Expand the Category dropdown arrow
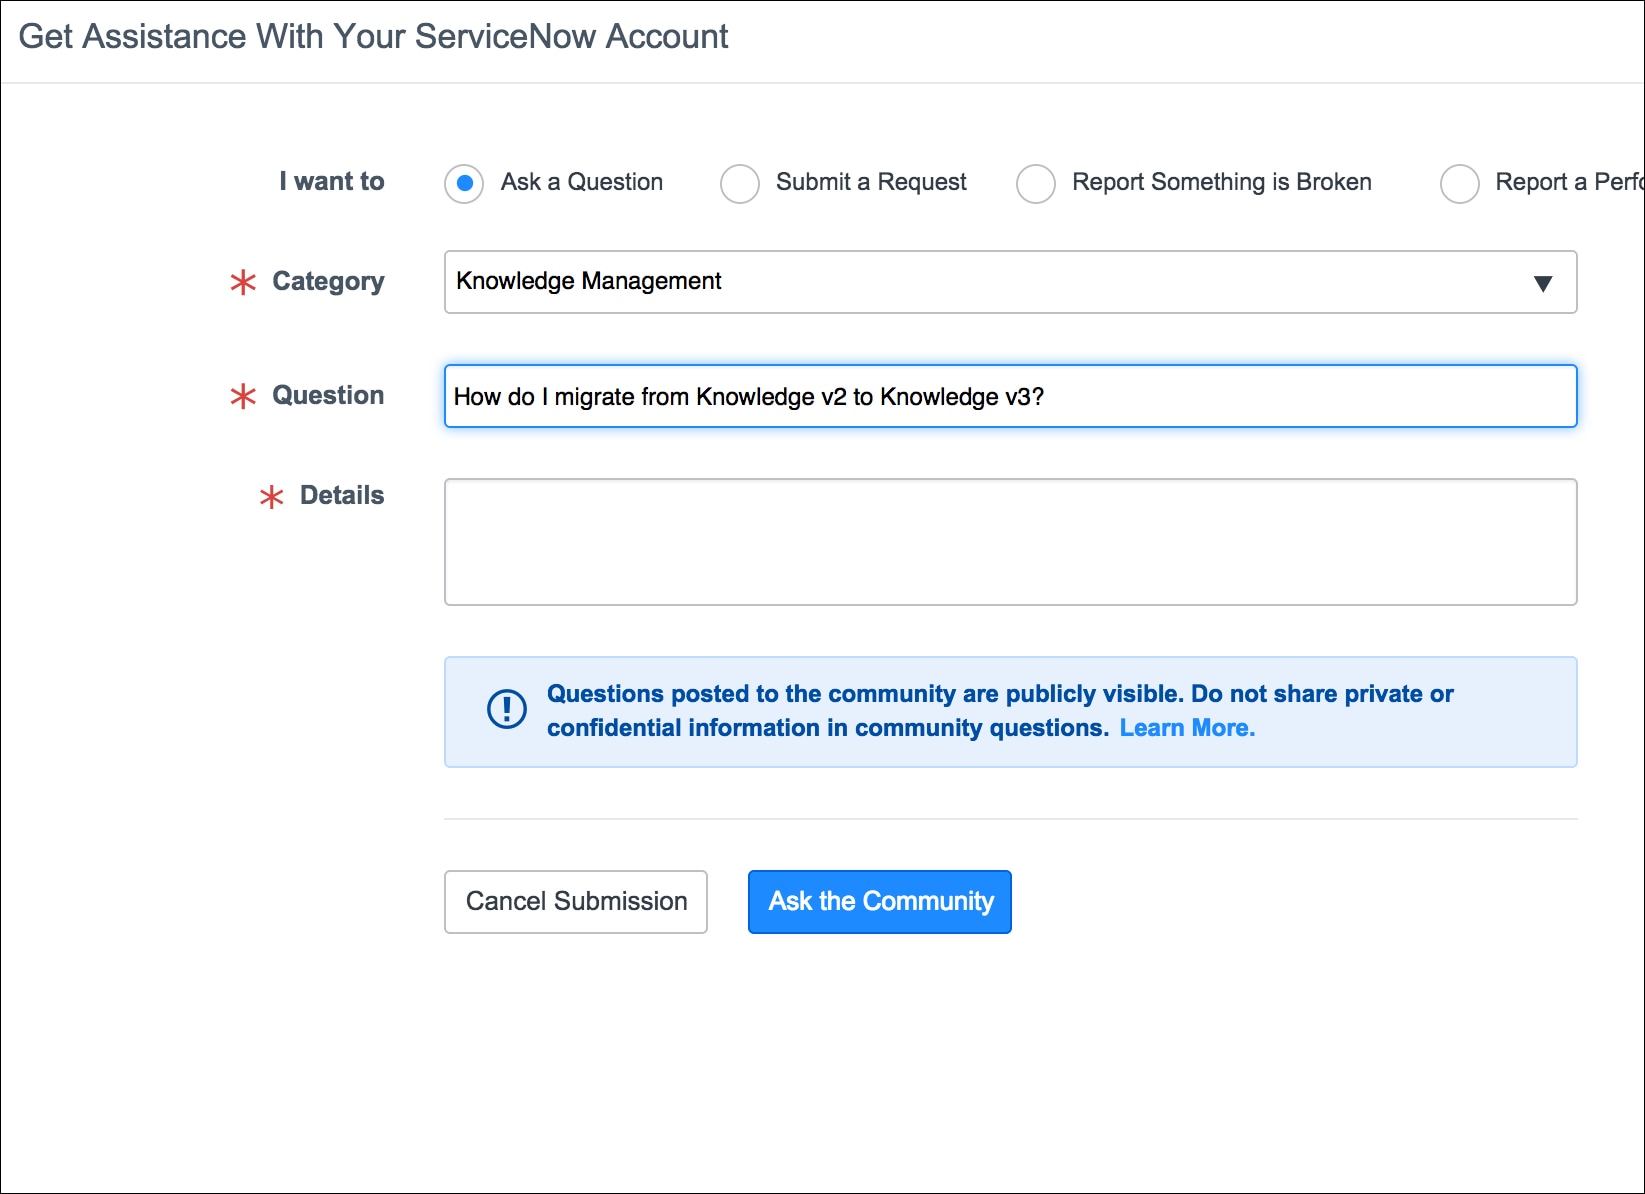 point(1542,283)
